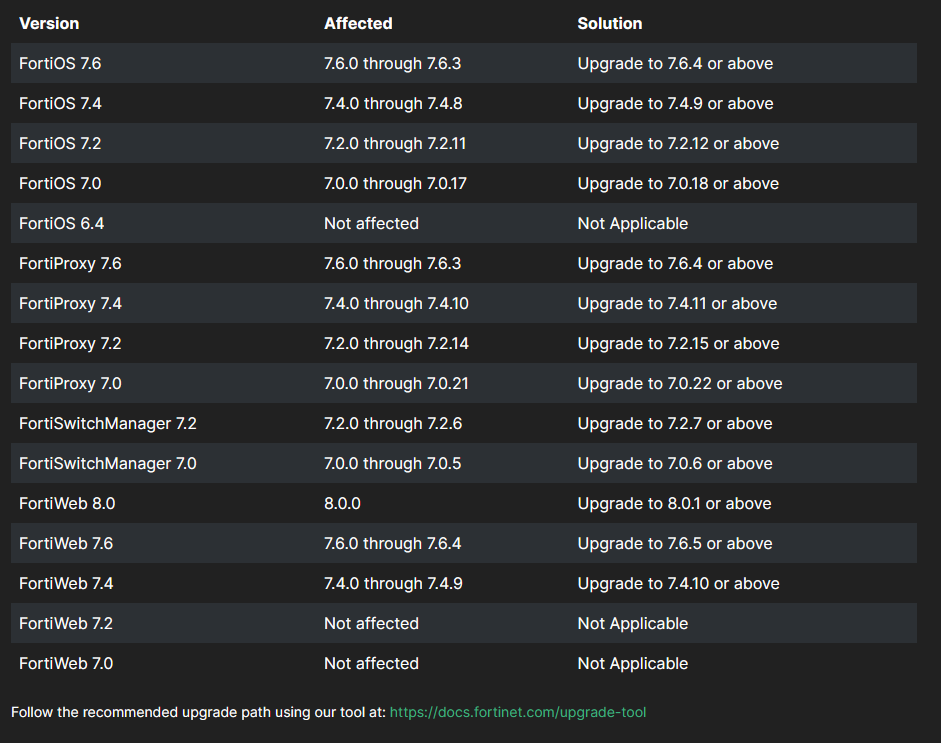Click 'Upgrade to 7.0.18 or above' text
The height and width of the screenshot is (743, 941).
point(678,183)
